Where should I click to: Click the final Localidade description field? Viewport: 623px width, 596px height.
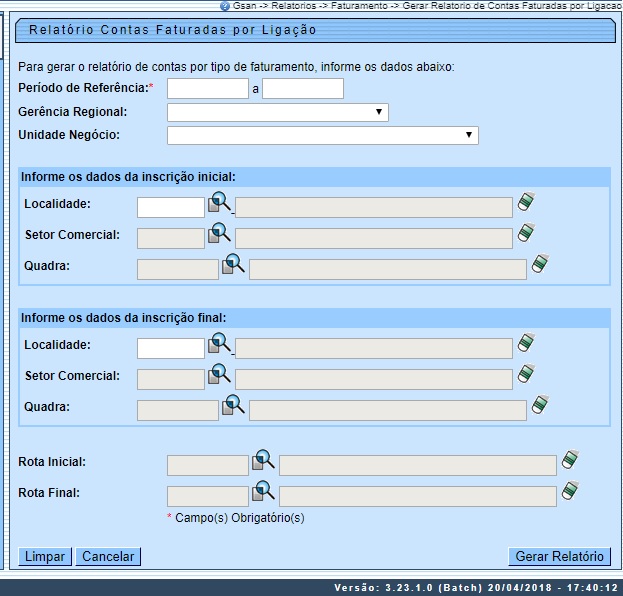point(374,348)
